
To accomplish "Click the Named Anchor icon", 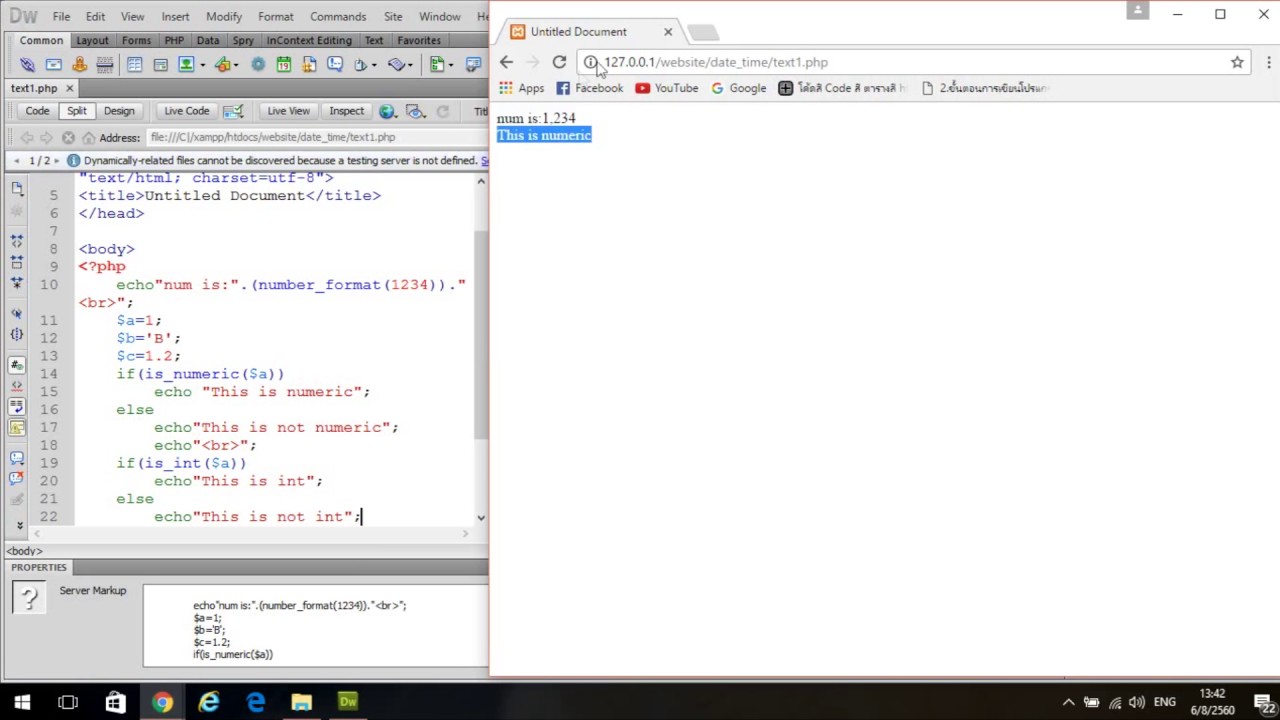I will 80,64.
